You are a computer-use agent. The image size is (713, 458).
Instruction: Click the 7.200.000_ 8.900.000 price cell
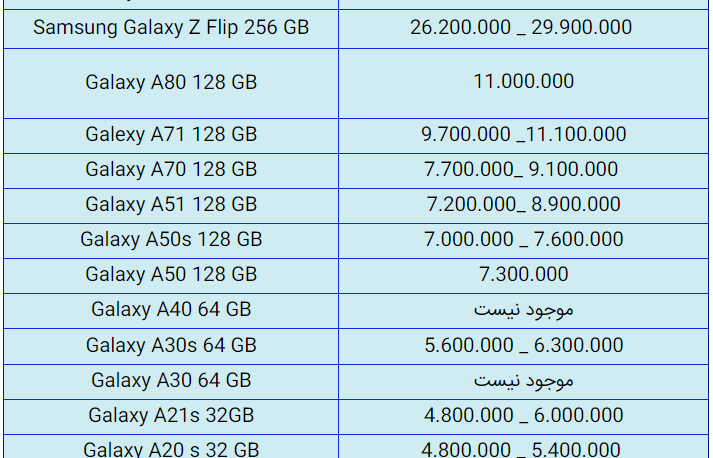tap(523, 206)
